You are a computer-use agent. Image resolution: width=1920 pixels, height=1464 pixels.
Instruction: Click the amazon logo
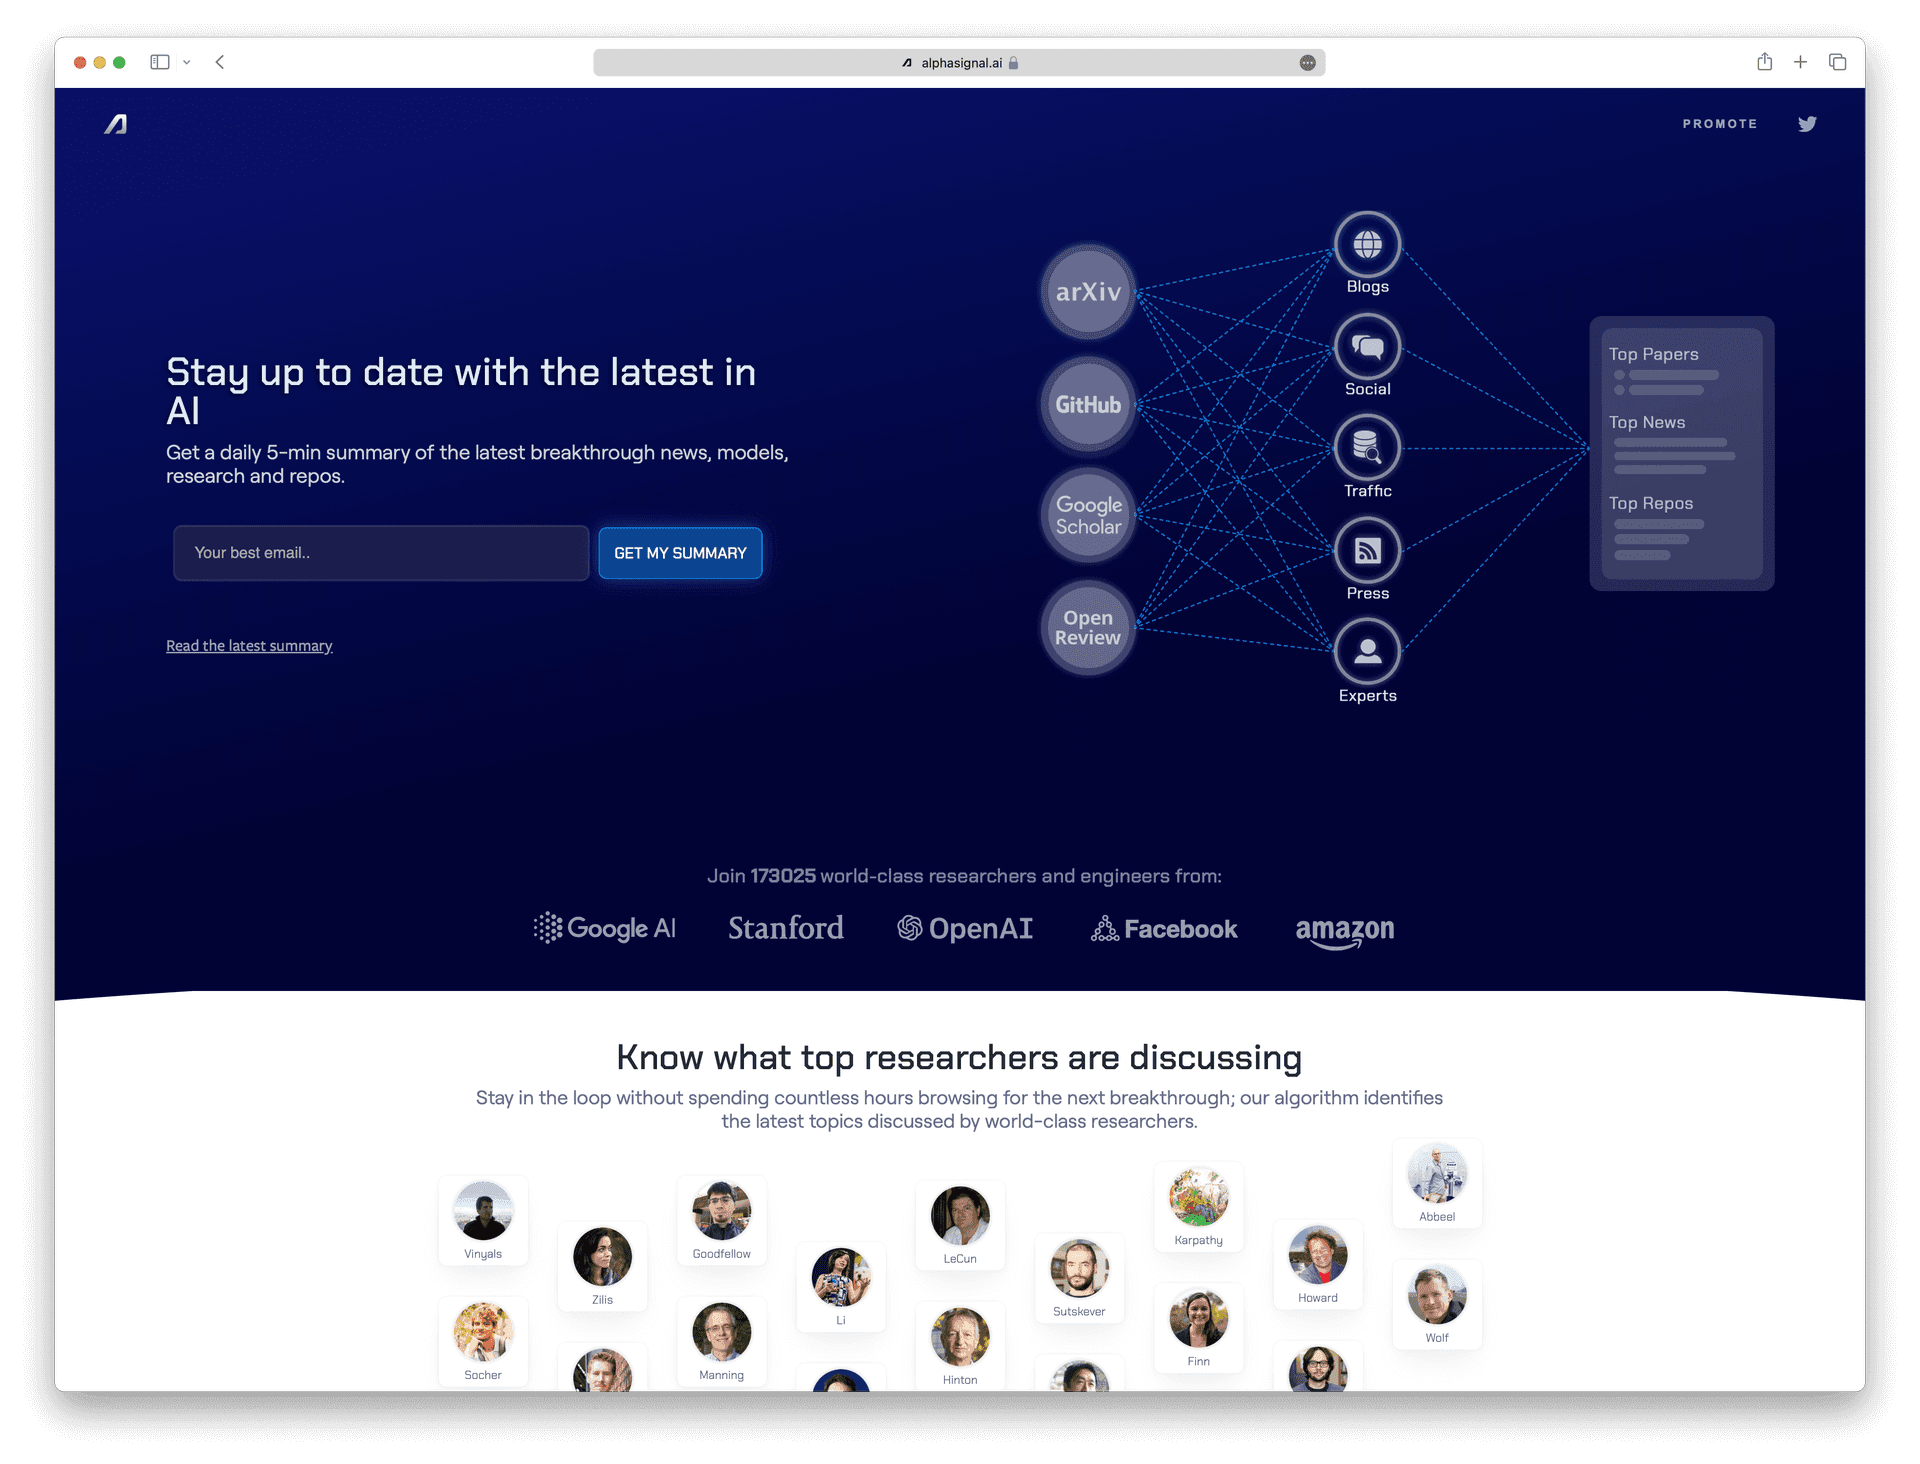click(x=1345, y=932)
